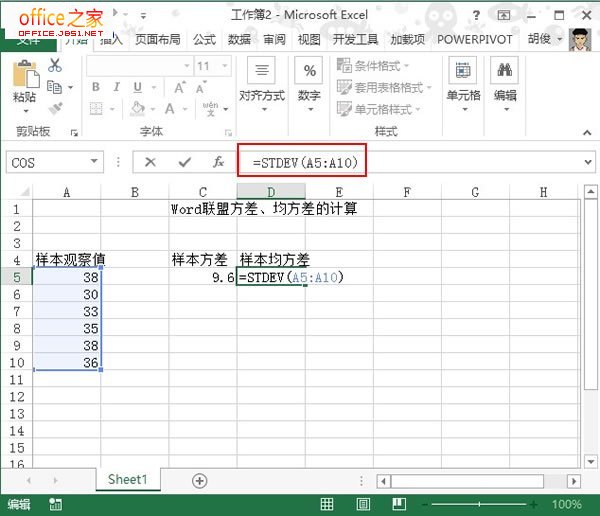Expand the formula bar
The height and width of the screenshot is (516, 600).
pos(588,162)
